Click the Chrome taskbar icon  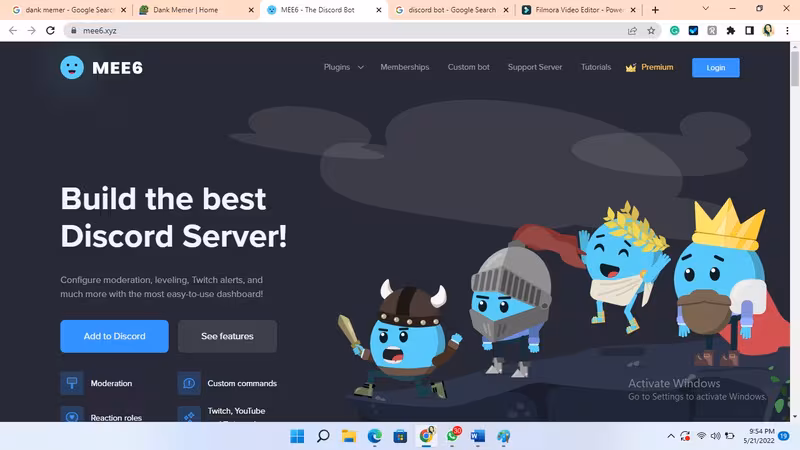click(x=427, y=436)
